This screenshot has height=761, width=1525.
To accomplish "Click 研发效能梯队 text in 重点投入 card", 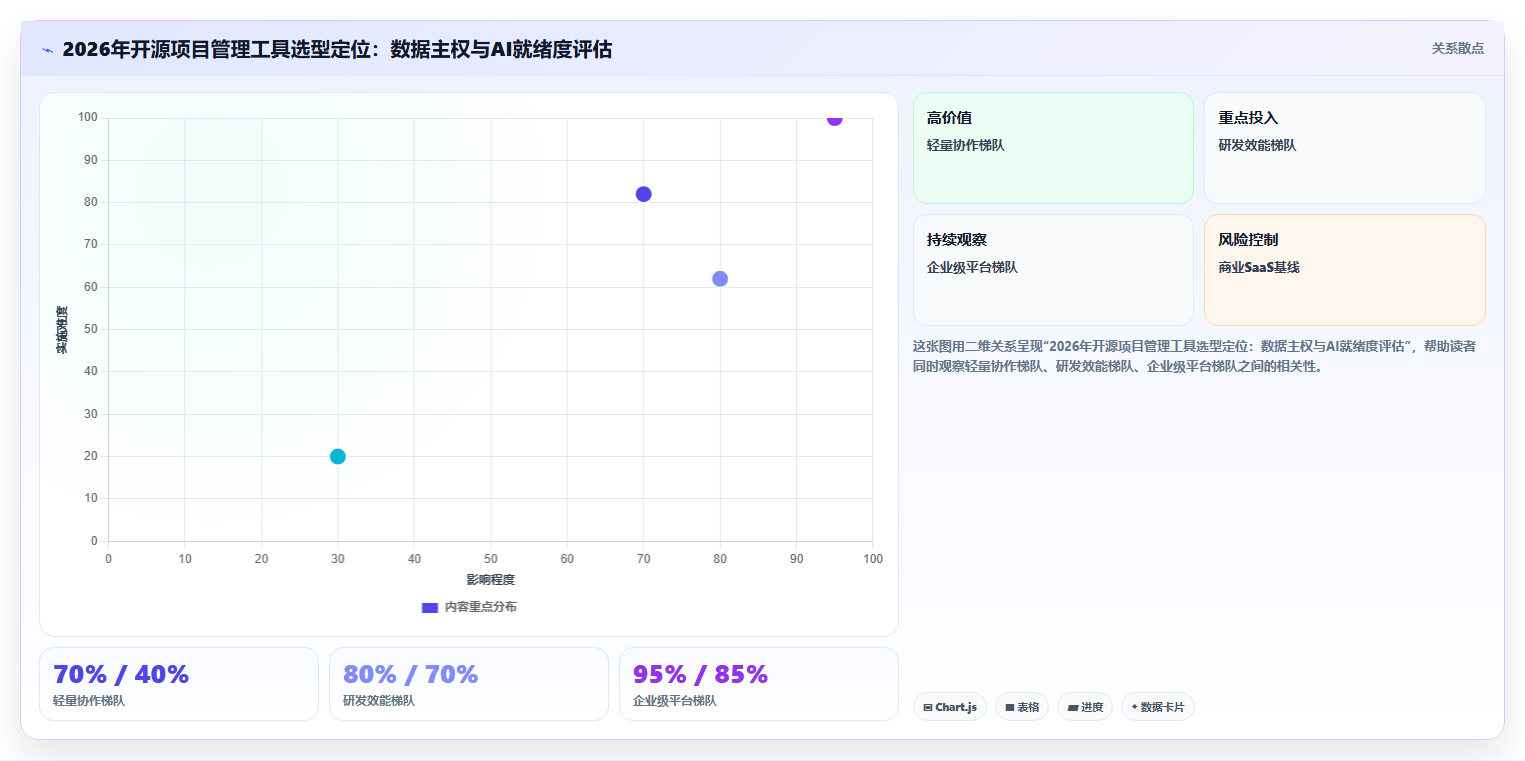I will click(x=1257, y=145).
